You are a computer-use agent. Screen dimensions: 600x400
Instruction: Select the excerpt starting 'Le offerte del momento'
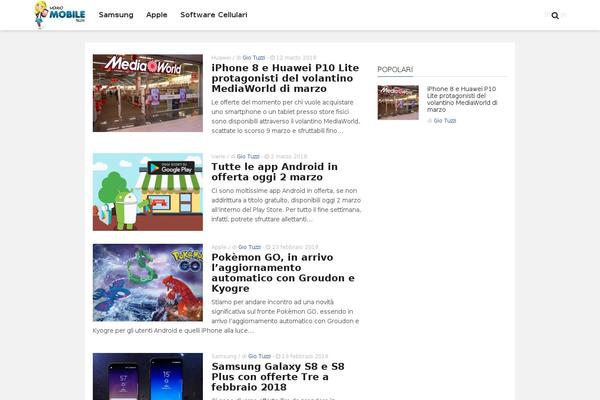(285, 116)
